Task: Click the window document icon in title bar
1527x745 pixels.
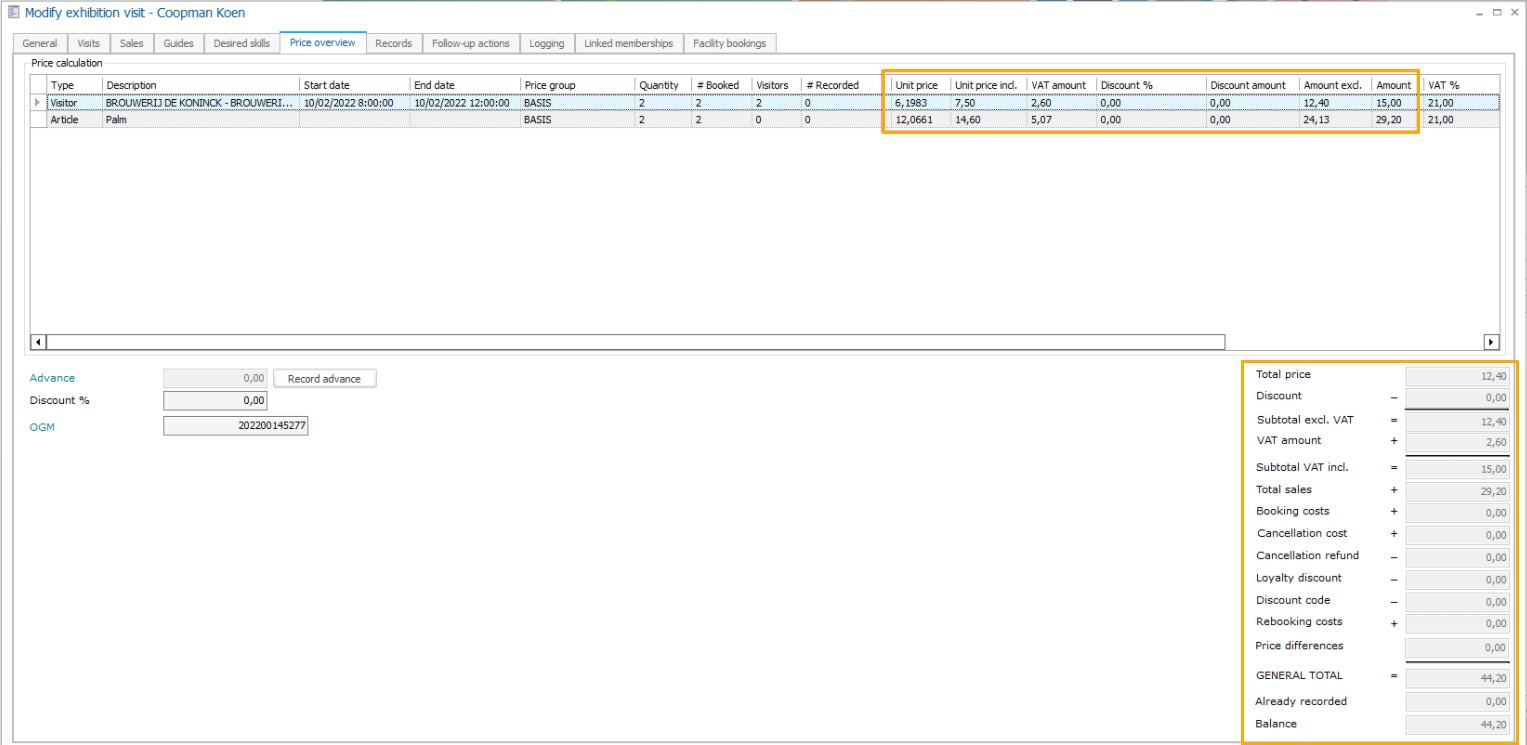Action: (x=13, y=13)
